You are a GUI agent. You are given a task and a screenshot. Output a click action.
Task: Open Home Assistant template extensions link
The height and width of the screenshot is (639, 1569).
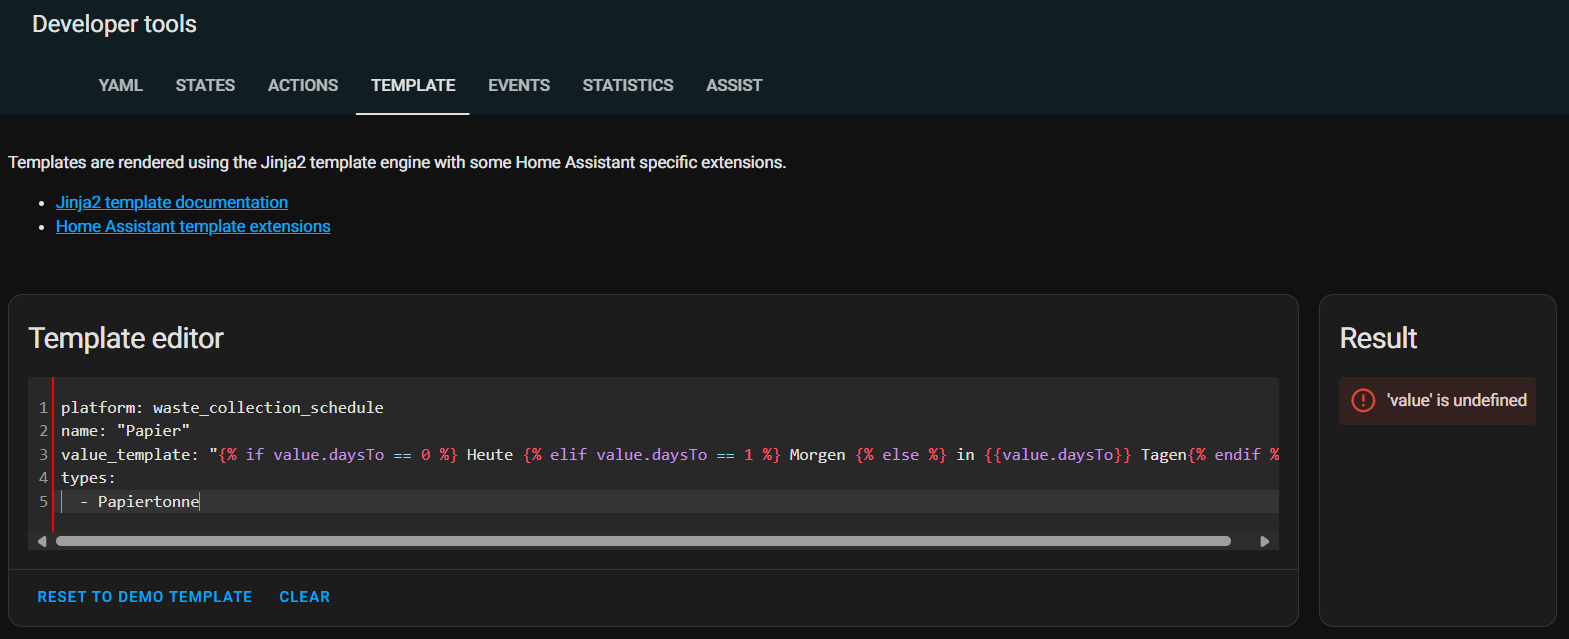coord(193,227)
